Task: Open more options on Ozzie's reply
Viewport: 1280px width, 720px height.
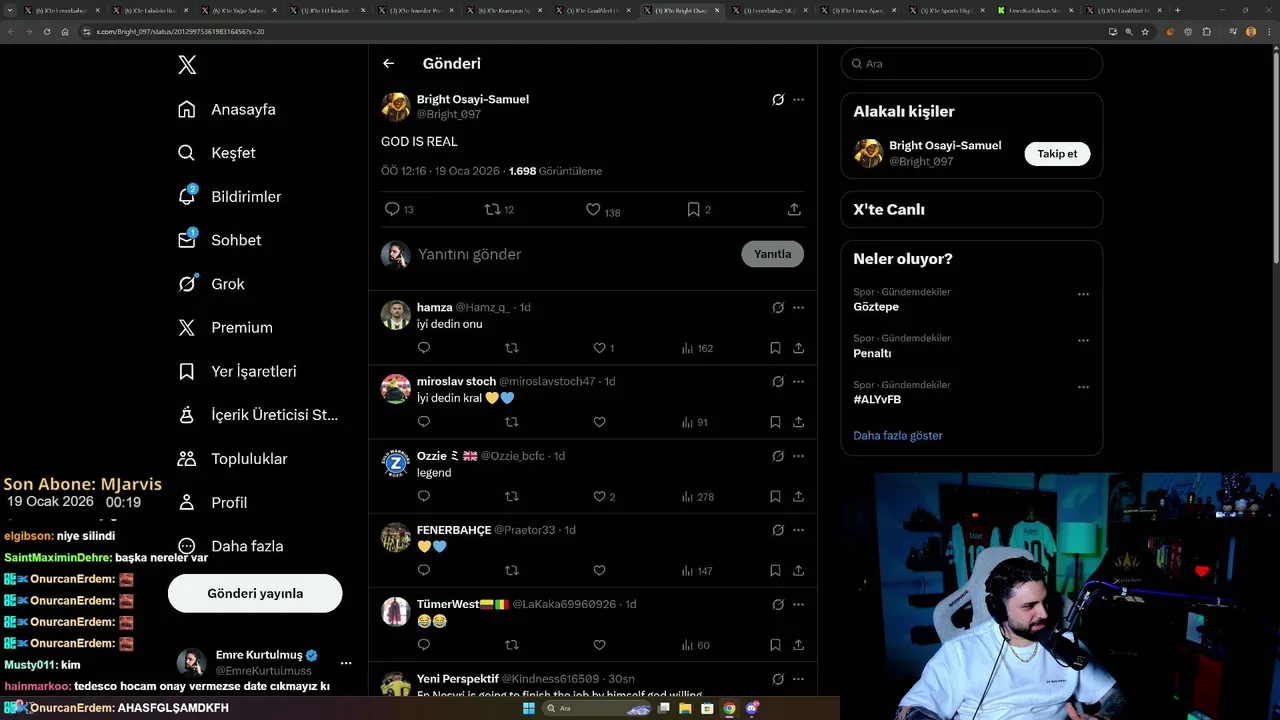Action: [x=798, y=456]
